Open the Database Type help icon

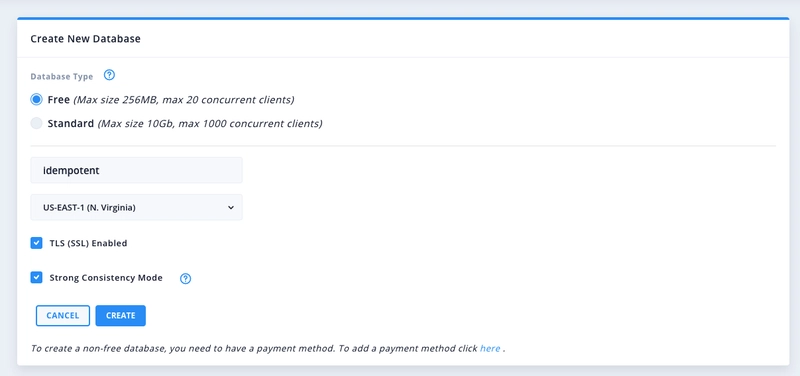109,75
